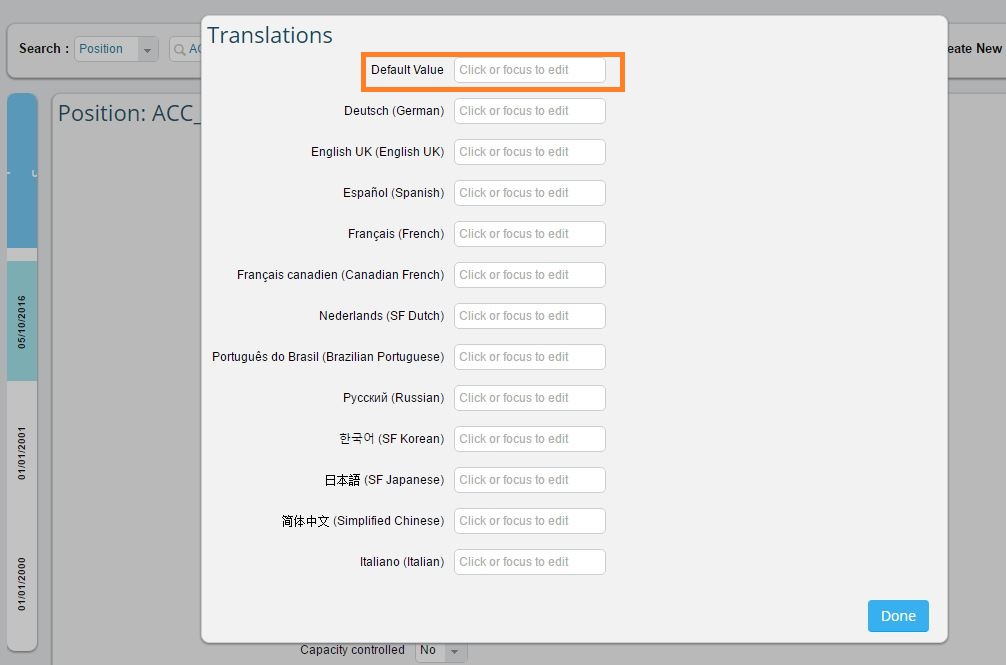Click the Italiano (Italian) label

coord(402,562)
